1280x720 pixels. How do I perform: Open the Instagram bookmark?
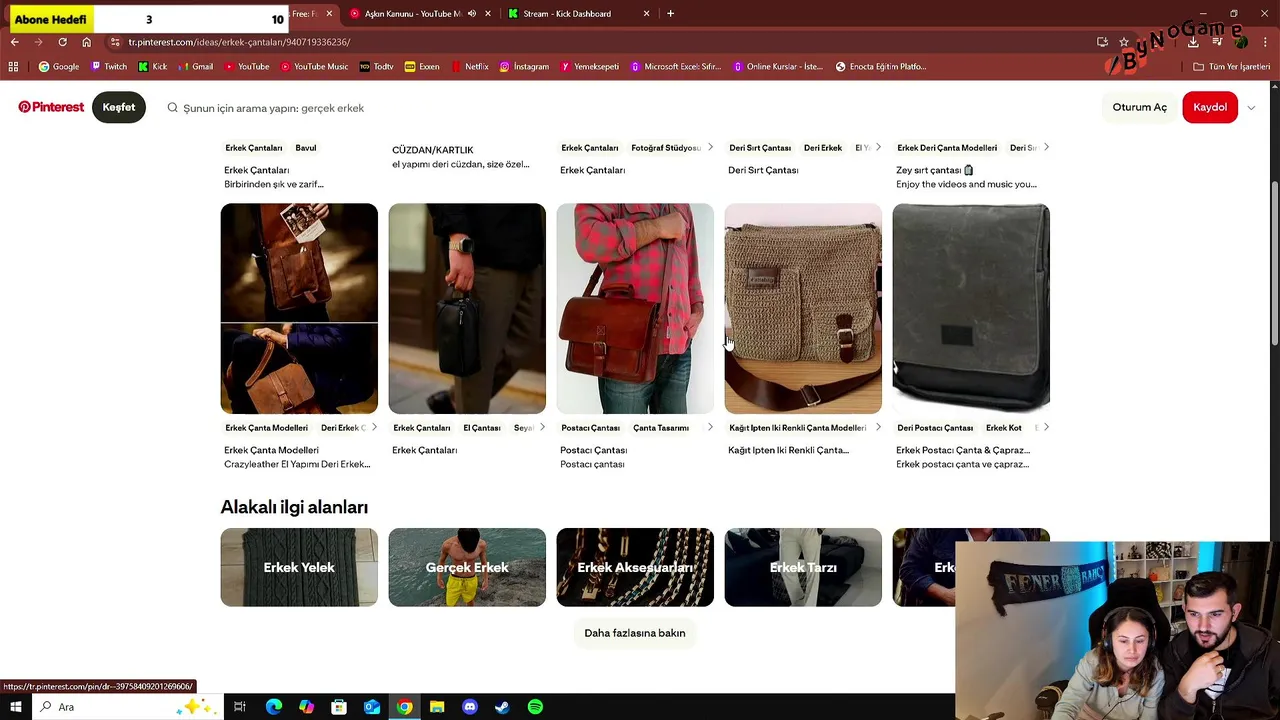pos(524,67)
